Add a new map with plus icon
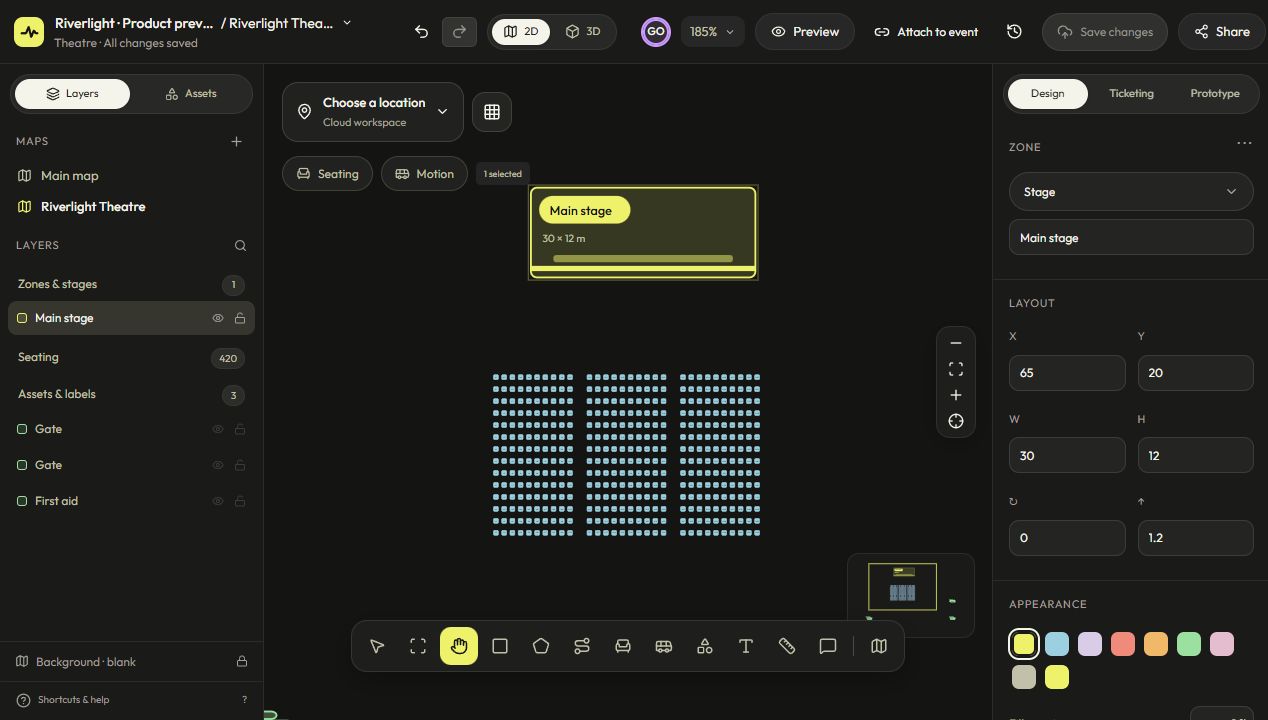Screen dimensions: 1268x720 [x=237, y=142]
